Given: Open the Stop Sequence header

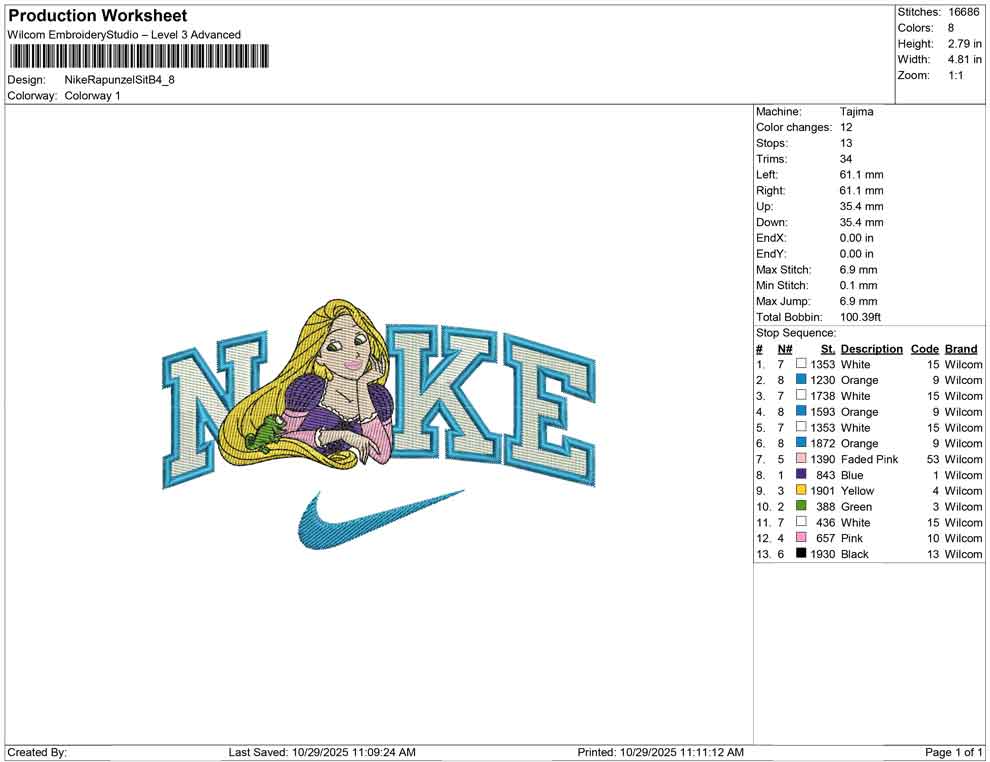Looking at the screenshot, I should (x=795, y=332).
